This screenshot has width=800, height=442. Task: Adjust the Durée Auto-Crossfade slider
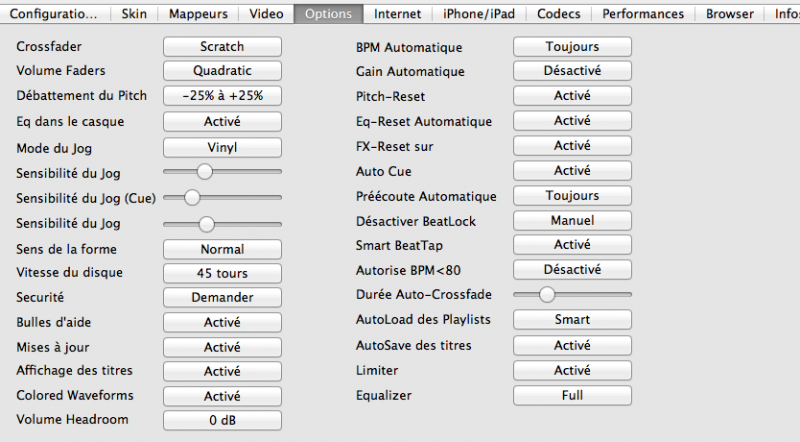(x=547, y=294)
